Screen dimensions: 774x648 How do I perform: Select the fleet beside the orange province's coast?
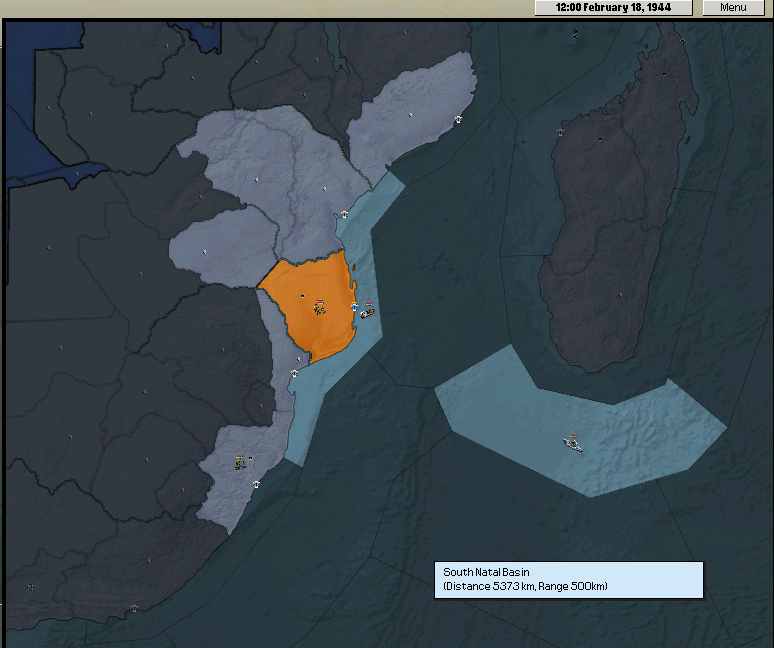tap(367, 311)
